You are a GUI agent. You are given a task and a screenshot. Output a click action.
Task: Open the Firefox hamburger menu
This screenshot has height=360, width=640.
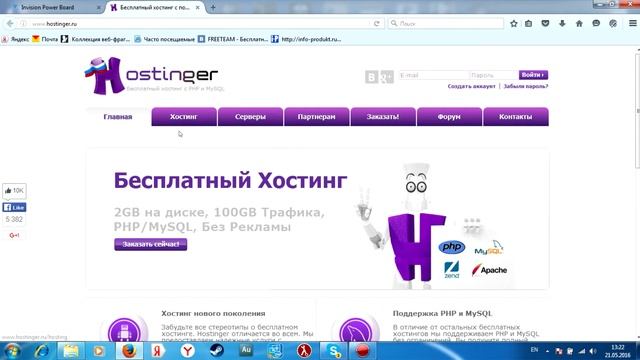tap(632, 24)
